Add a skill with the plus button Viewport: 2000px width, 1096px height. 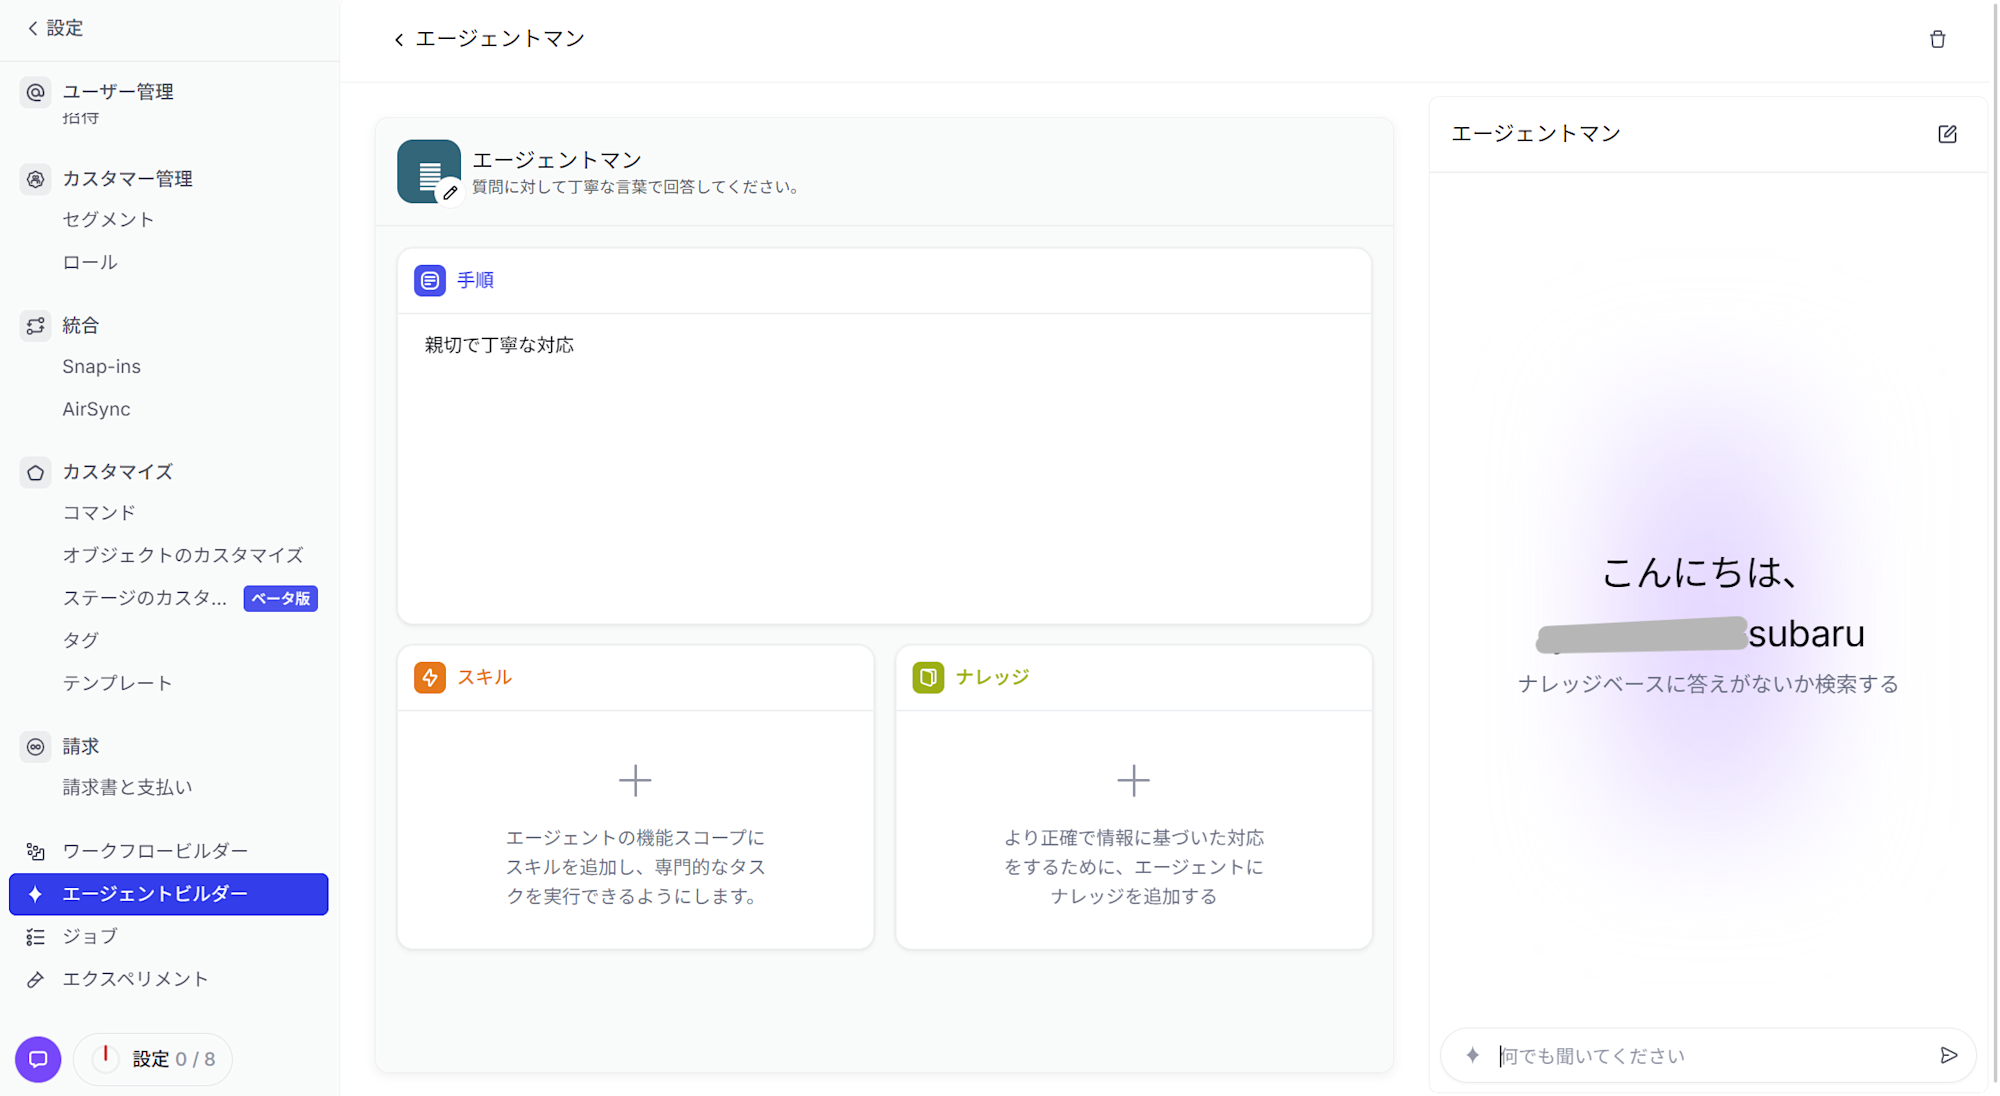635,780
